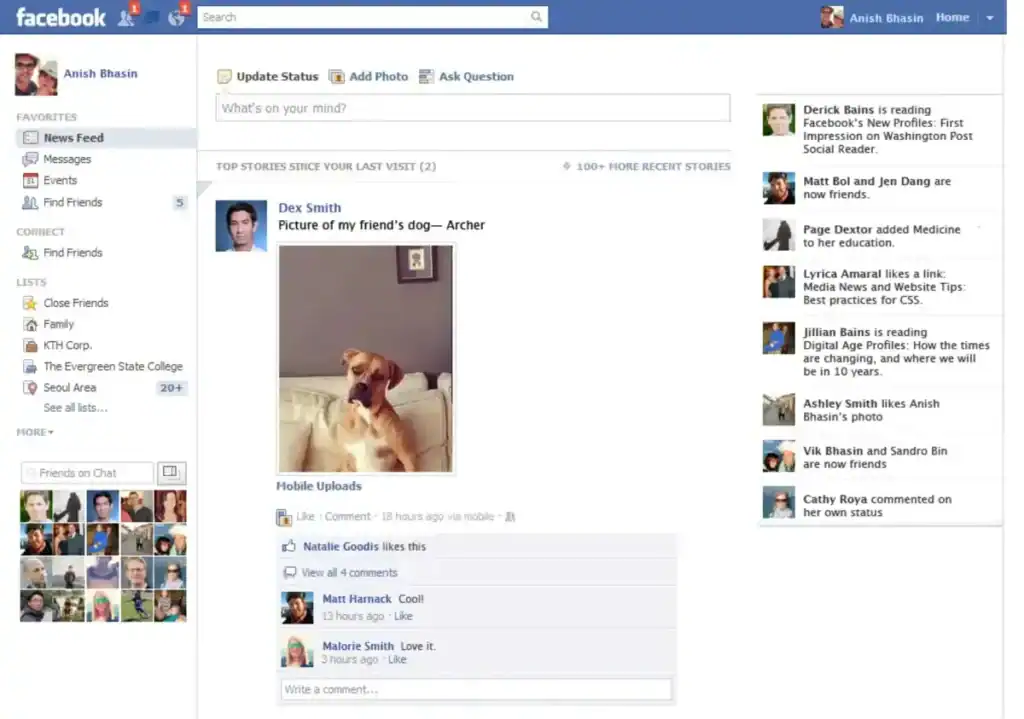
Task: Click the Evergreen State College list icon
Action: point(30,366)
